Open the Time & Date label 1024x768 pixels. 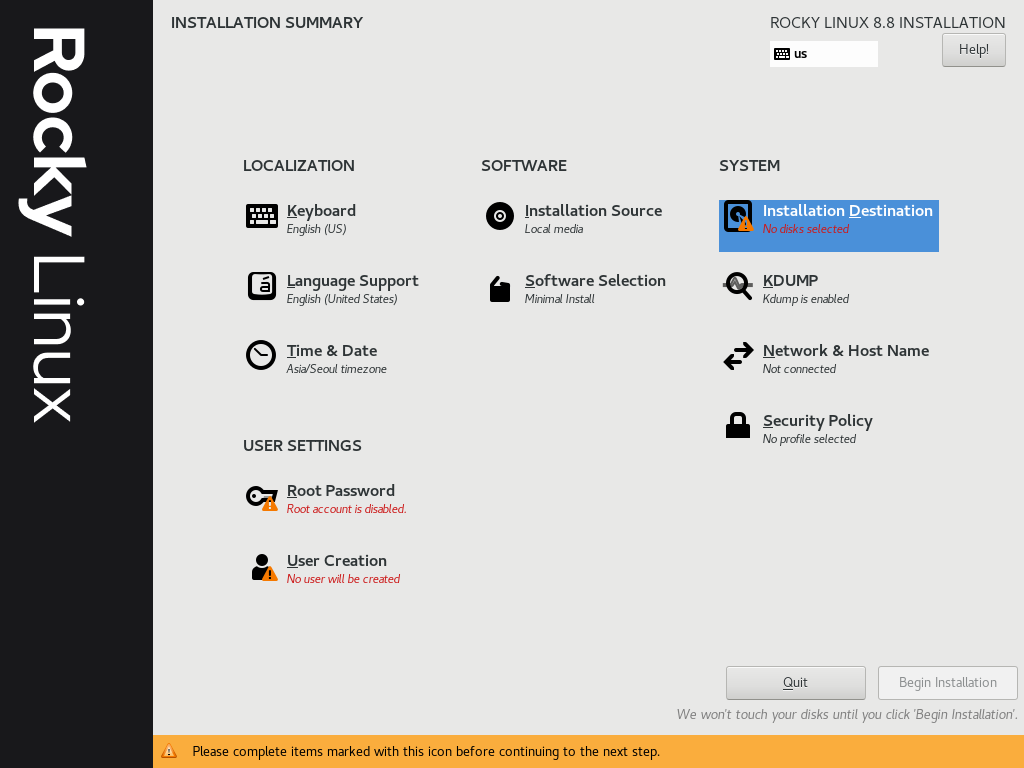point(332,351)
